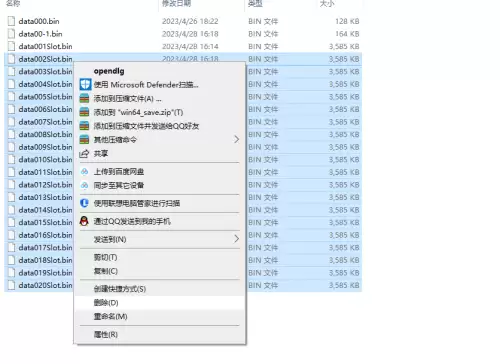
Task: Click size value 128 KB
Action: [347, 21]
